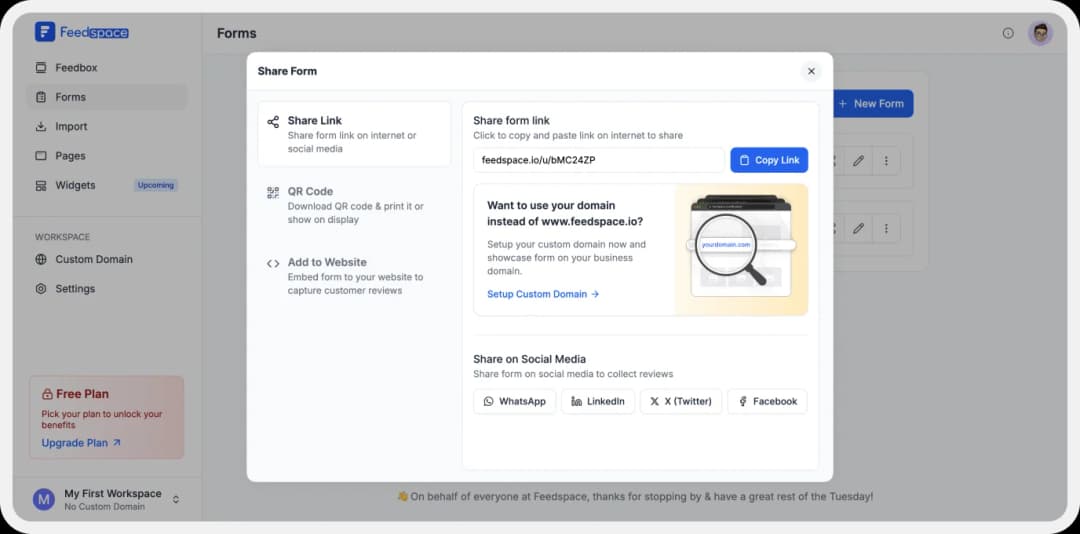Click the form link input field
This screenshot has width=1080, height=534.
point(599,160)
